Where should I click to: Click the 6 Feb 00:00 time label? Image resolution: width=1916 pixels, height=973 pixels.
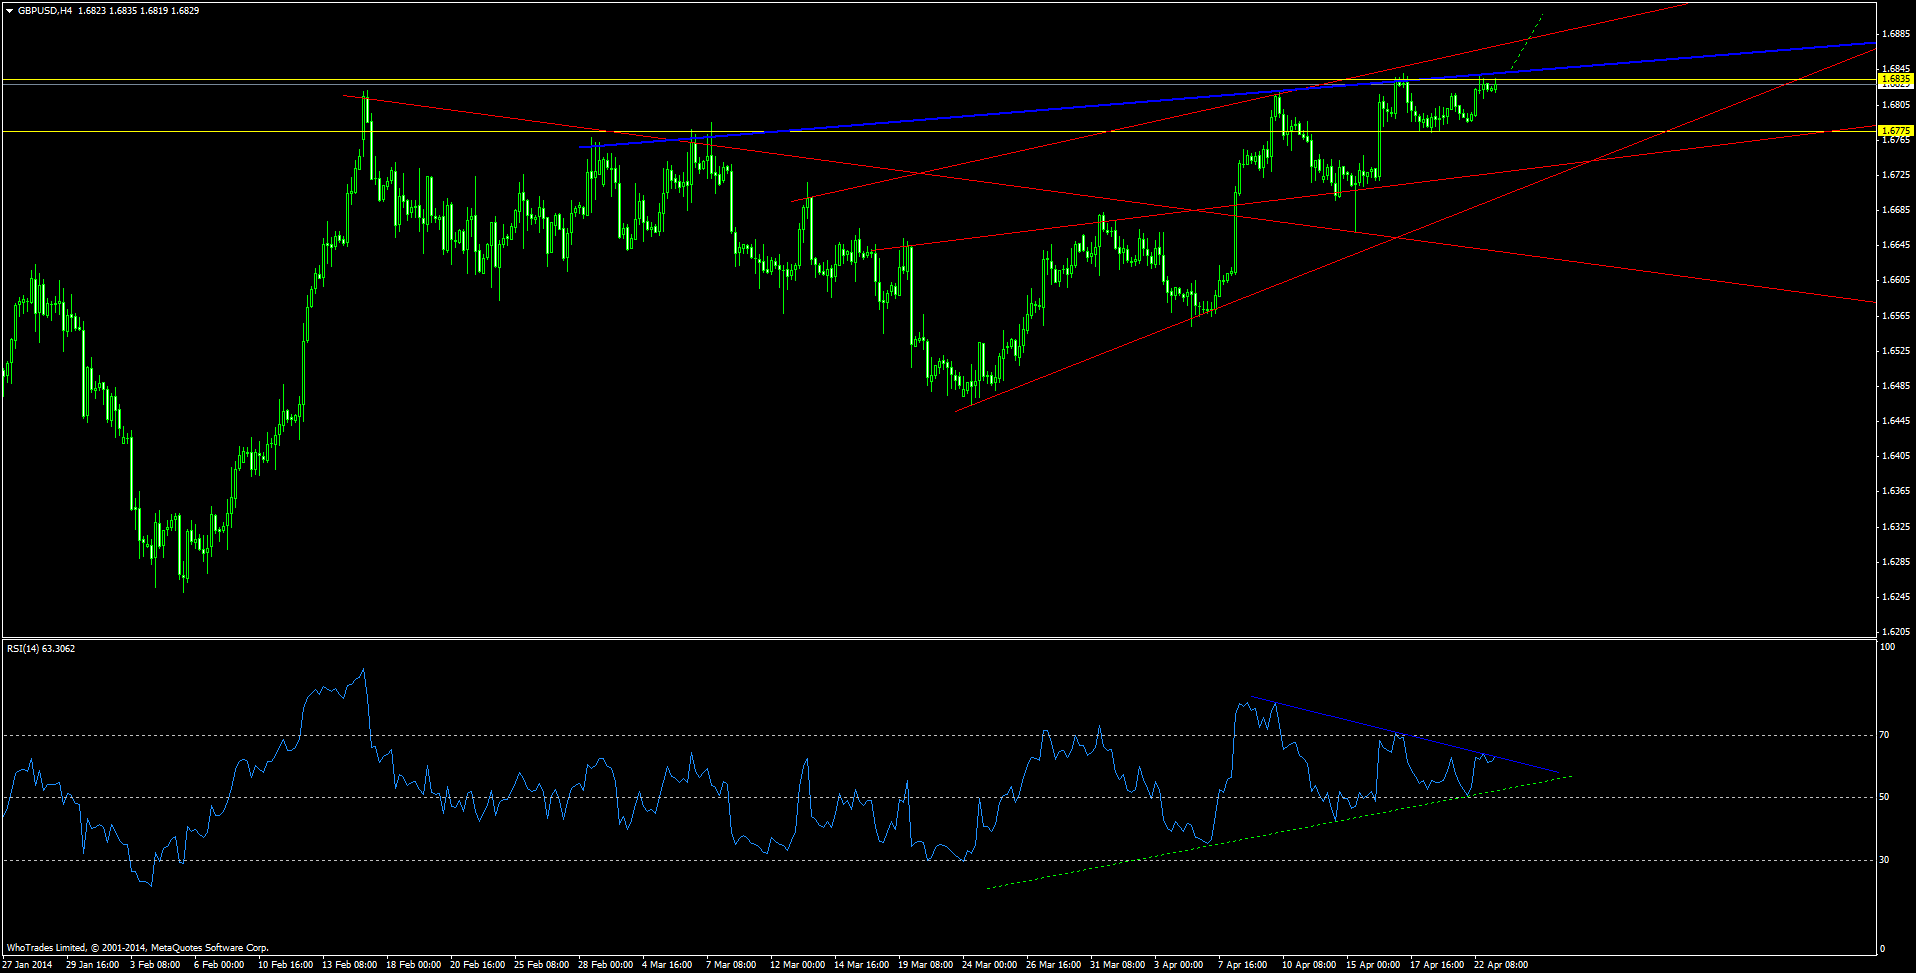click(x=219, y=965)
